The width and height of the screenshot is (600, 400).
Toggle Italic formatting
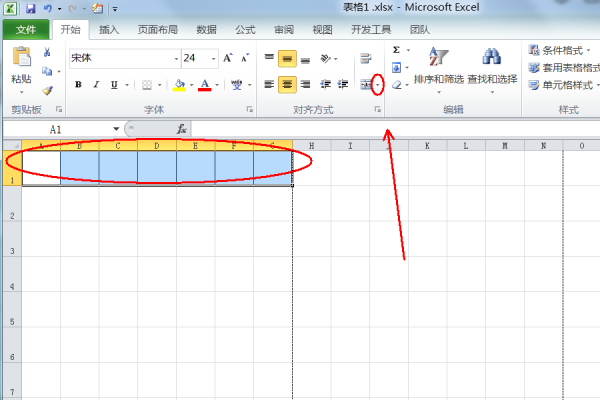tap(96, 85)
